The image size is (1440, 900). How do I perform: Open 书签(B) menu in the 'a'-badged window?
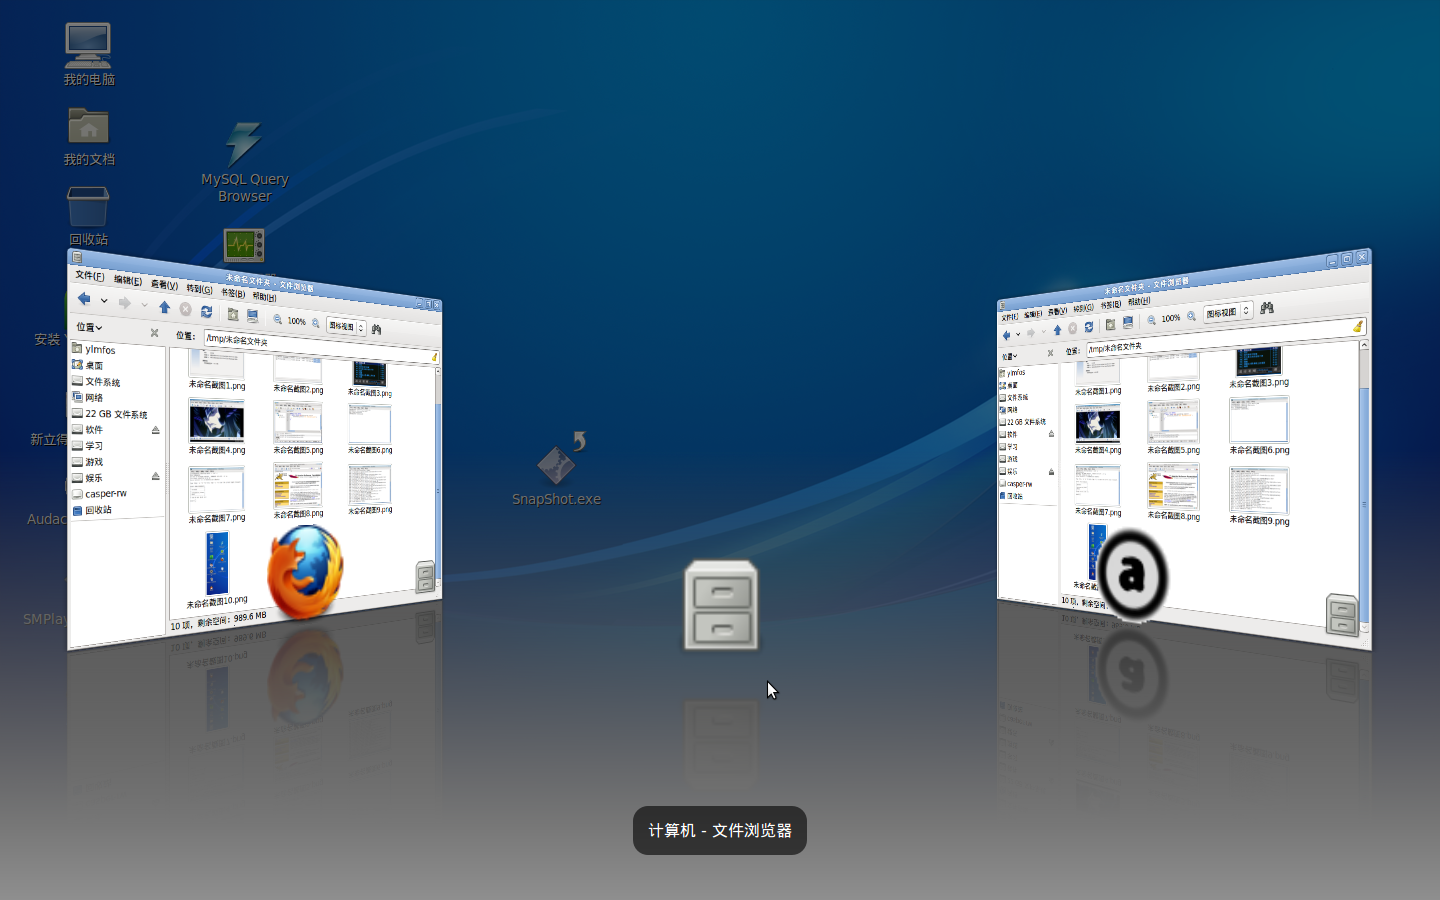pyautogui.click(x=1111, y=304)
